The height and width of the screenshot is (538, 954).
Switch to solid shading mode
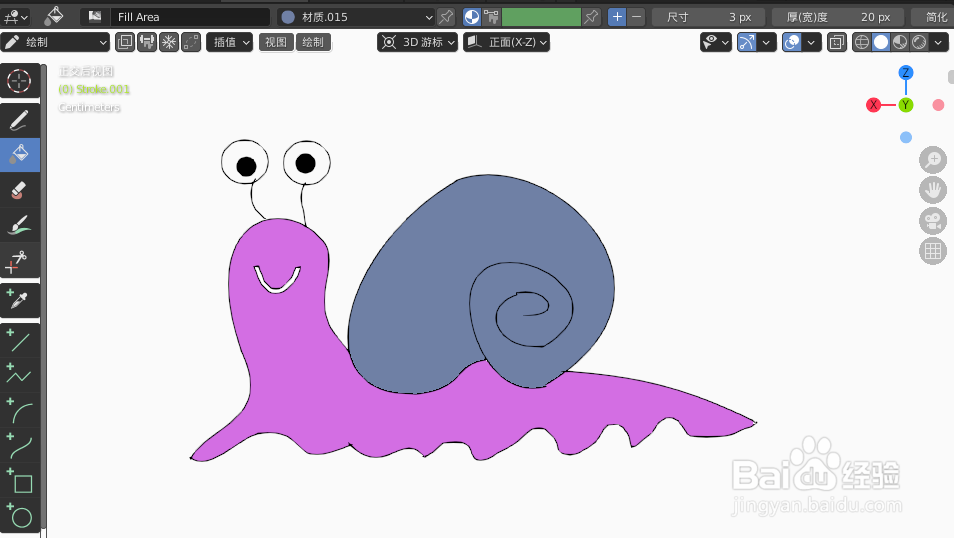pos(880,42)
